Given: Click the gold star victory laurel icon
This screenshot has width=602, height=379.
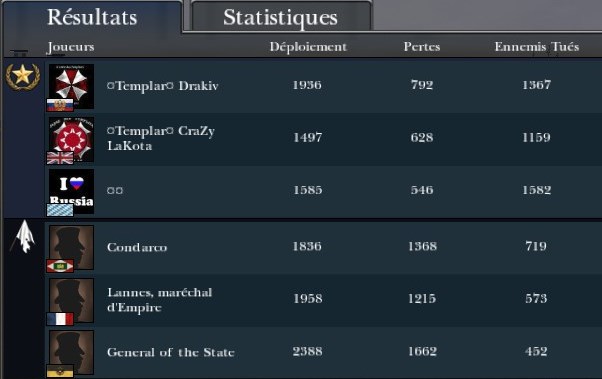Looking at the screenshot, I should (x=23, y=76).
